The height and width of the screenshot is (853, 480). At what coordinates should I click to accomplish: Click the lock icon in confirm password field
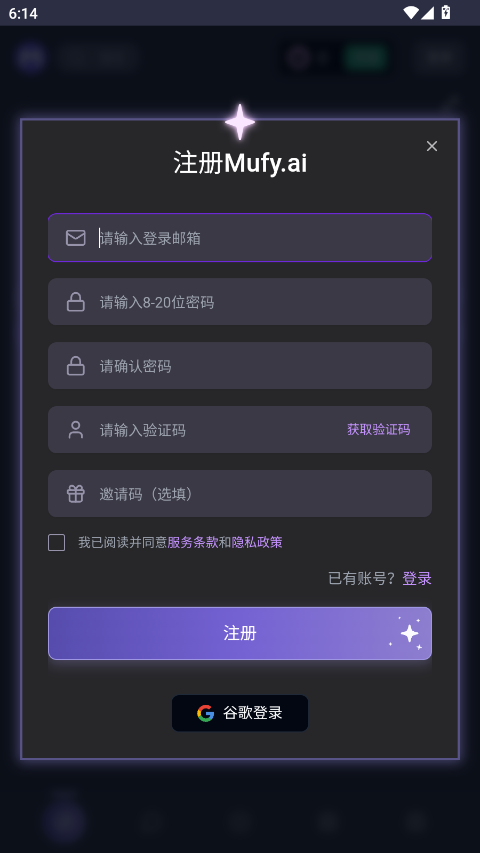76,366
